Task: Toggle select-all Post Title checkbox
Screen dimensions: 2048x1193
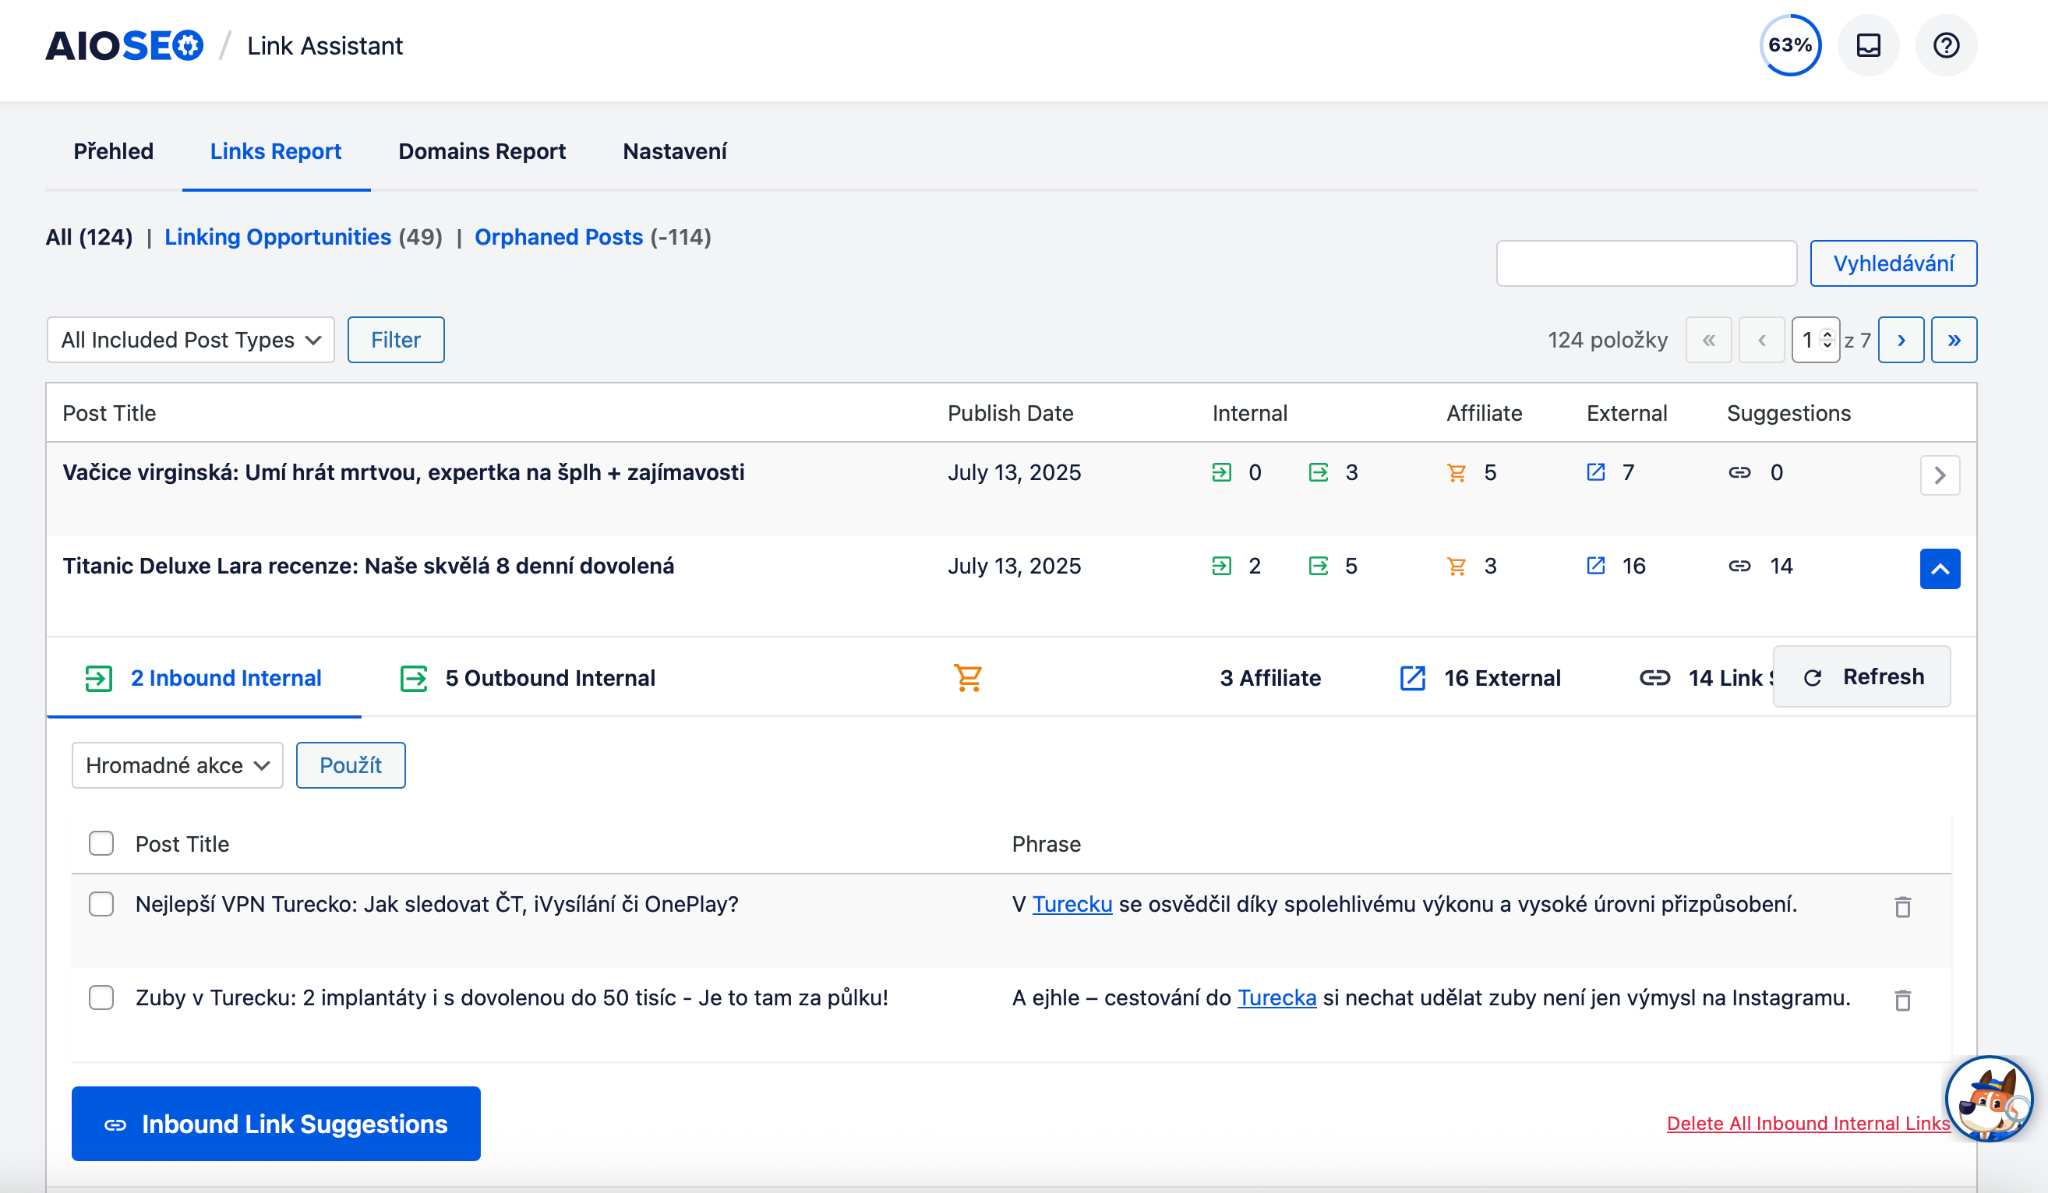Action: 101,844
